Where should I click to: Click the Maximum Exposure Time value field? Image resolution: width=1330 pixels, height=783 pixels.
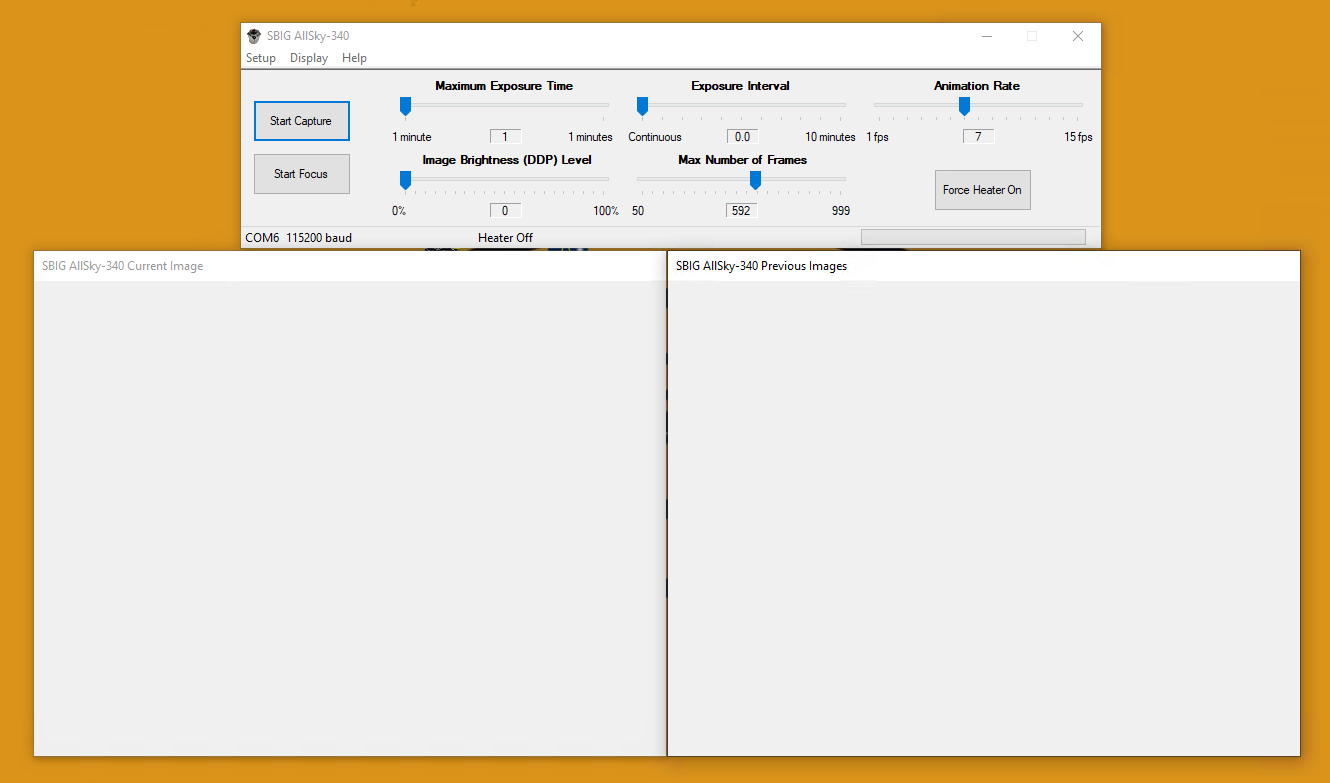[x=505, y=137]
